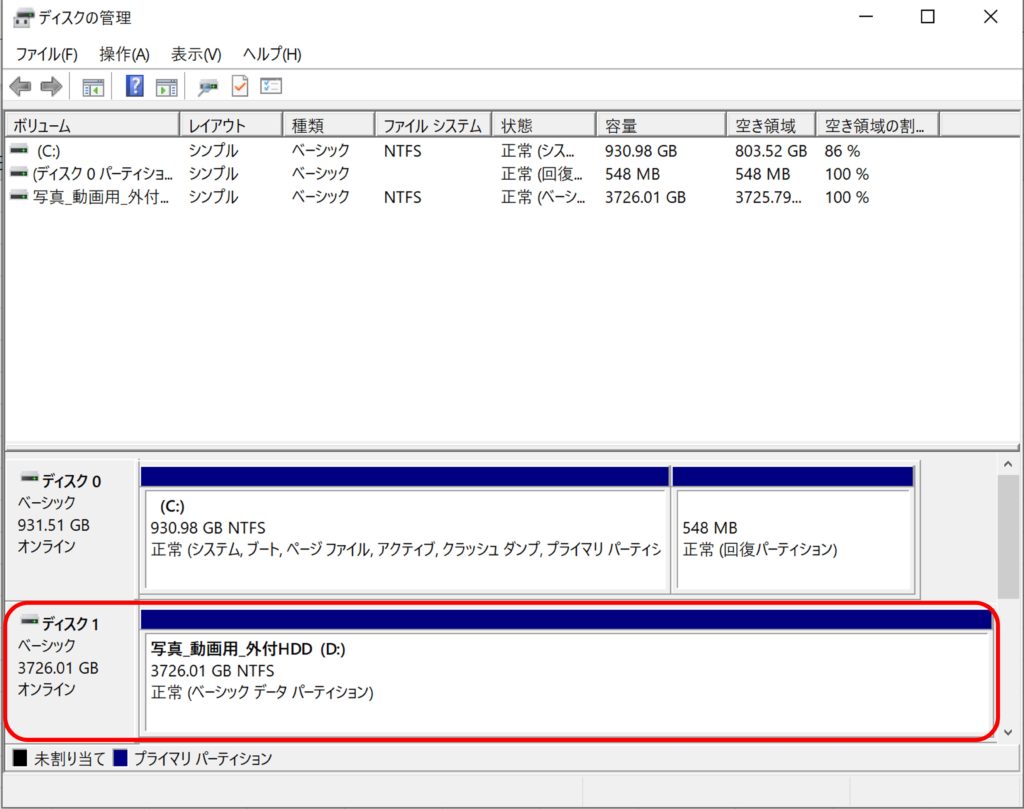Select the 写真_動画用_外付HDD (D:) partition block
The width and height of the screenshot is (1024, 809).
tap(566, 680)
